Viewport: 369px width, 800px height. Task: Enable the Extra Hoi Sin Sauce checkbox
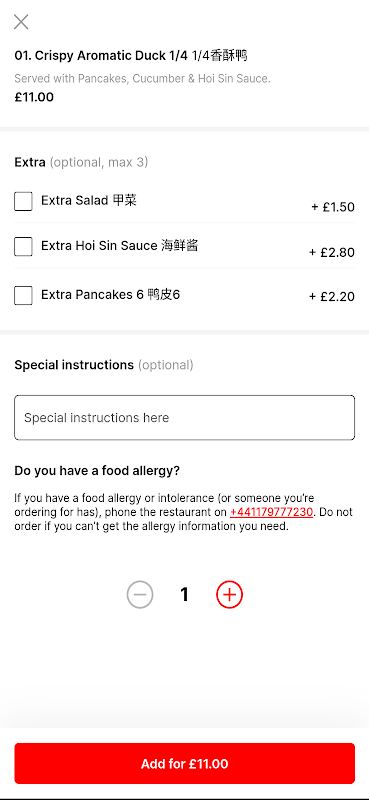[x=23, y=246]
